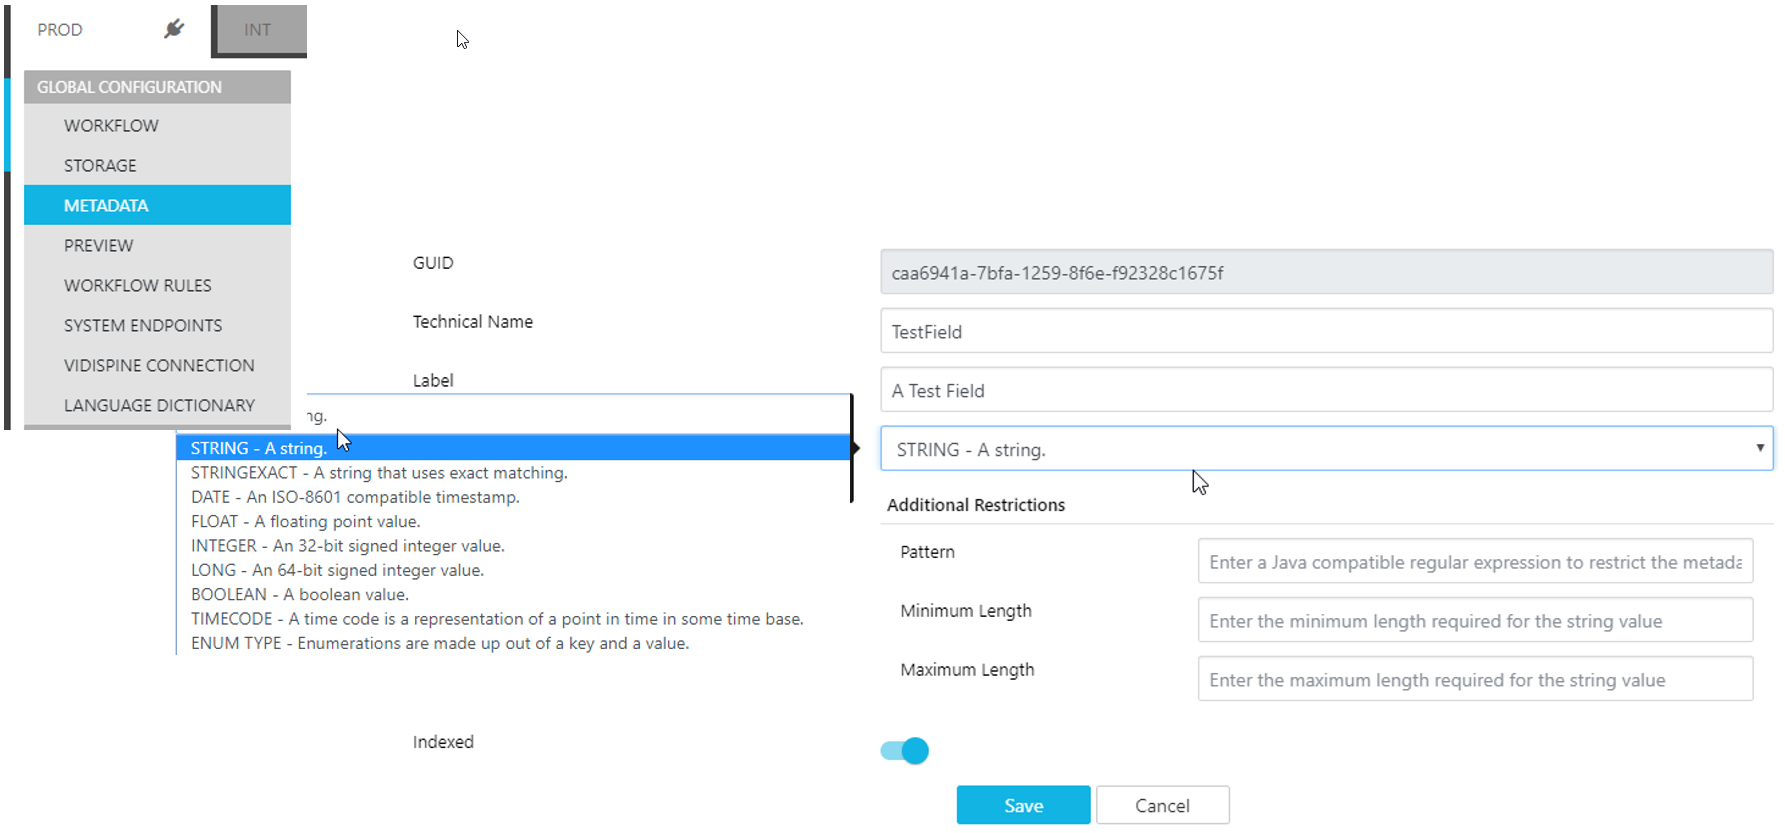This screenshot has height=833, width=1785.
Task: Click the plug connection icon beside PROD
Action: [x=174, y=29]
